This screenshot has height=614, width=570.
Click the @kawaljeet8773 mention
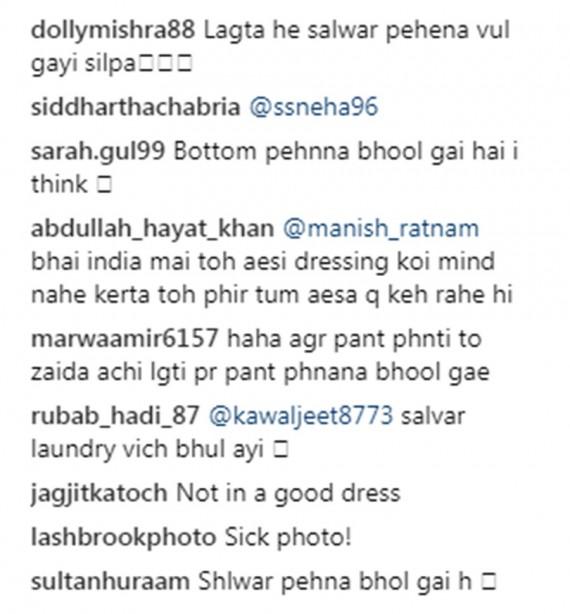coord(300,416)
